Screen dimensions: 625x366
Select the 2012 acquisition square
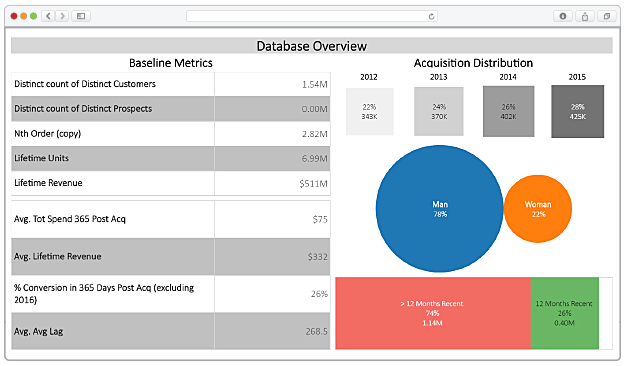369,112
